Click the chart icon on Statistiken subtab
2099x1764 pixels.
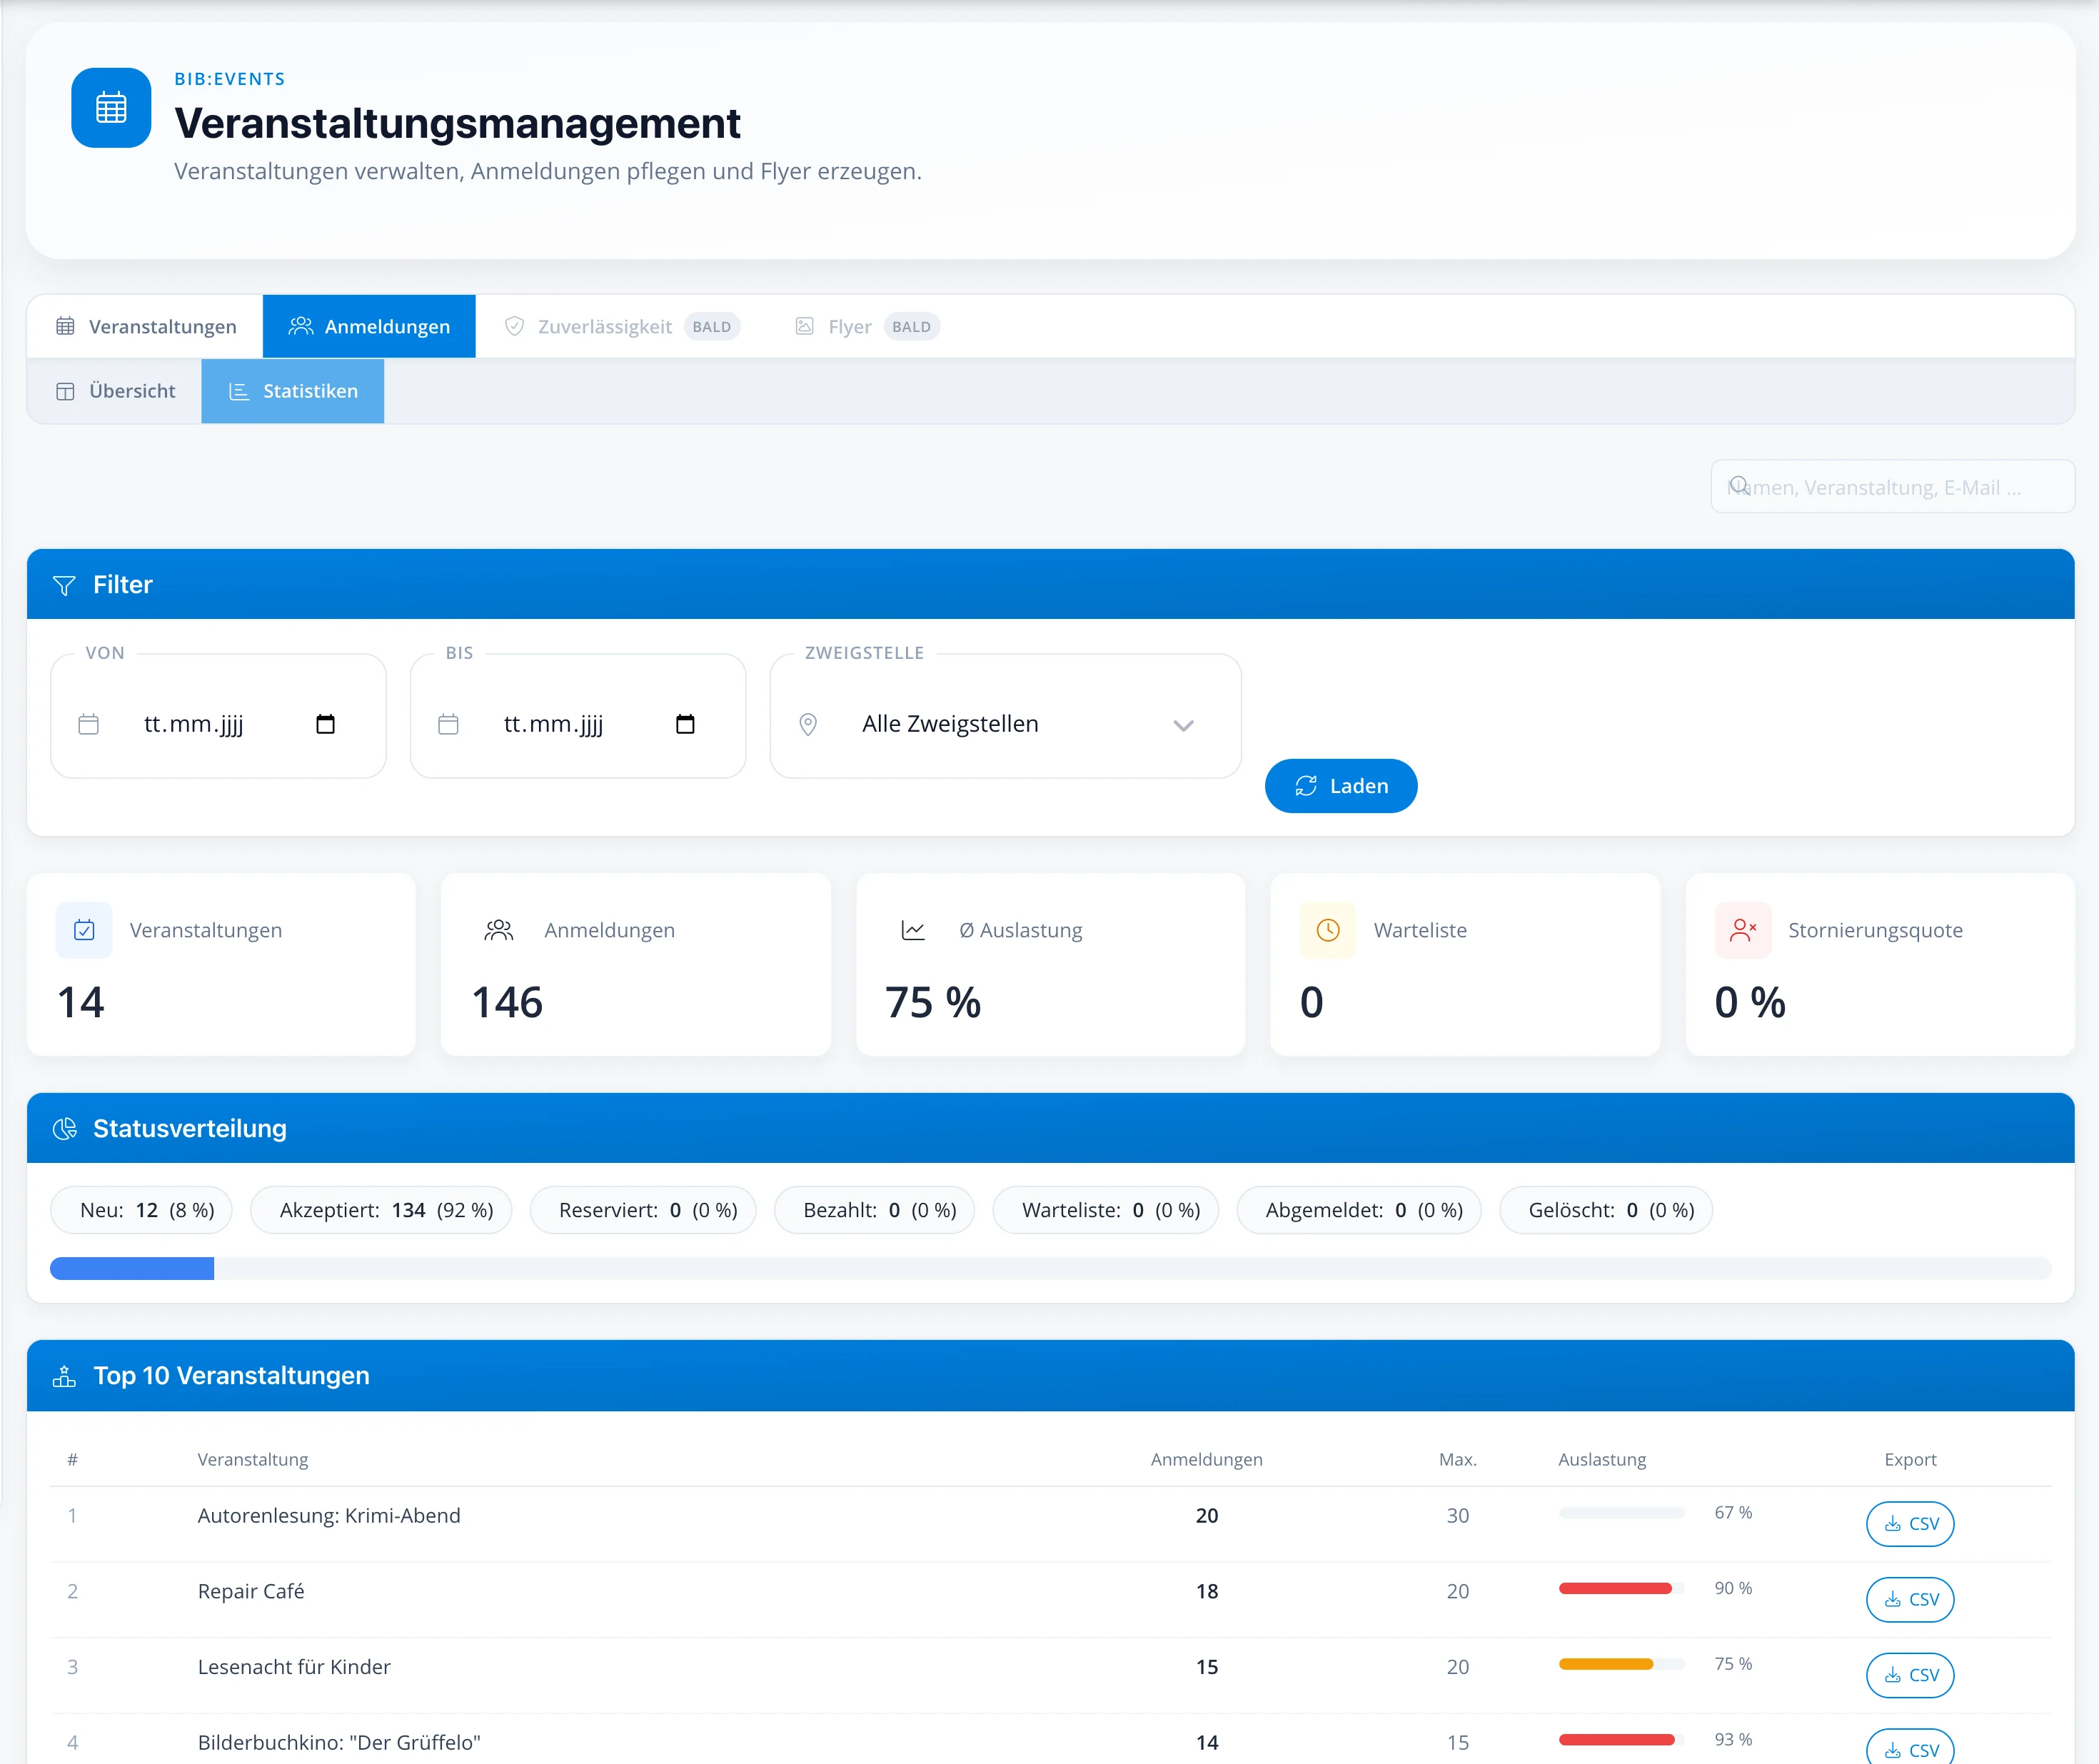238,391
